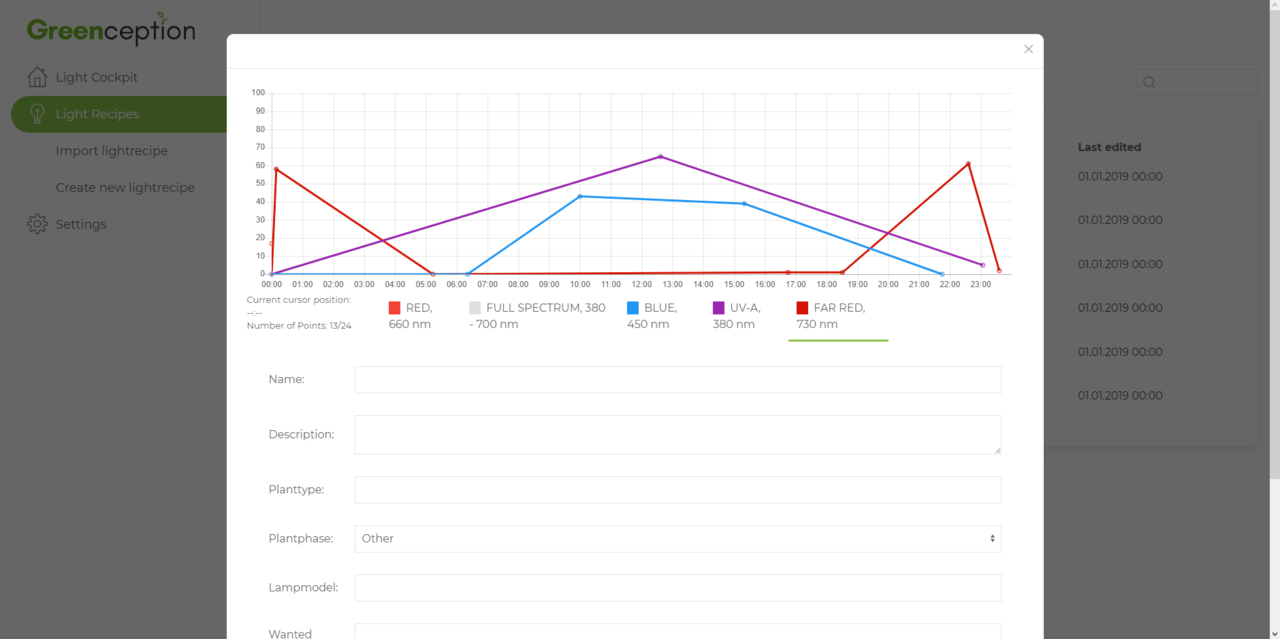Click the Light Recipes bulb icon
This screenshot has height=639, width=1280.
pos(37,114)
